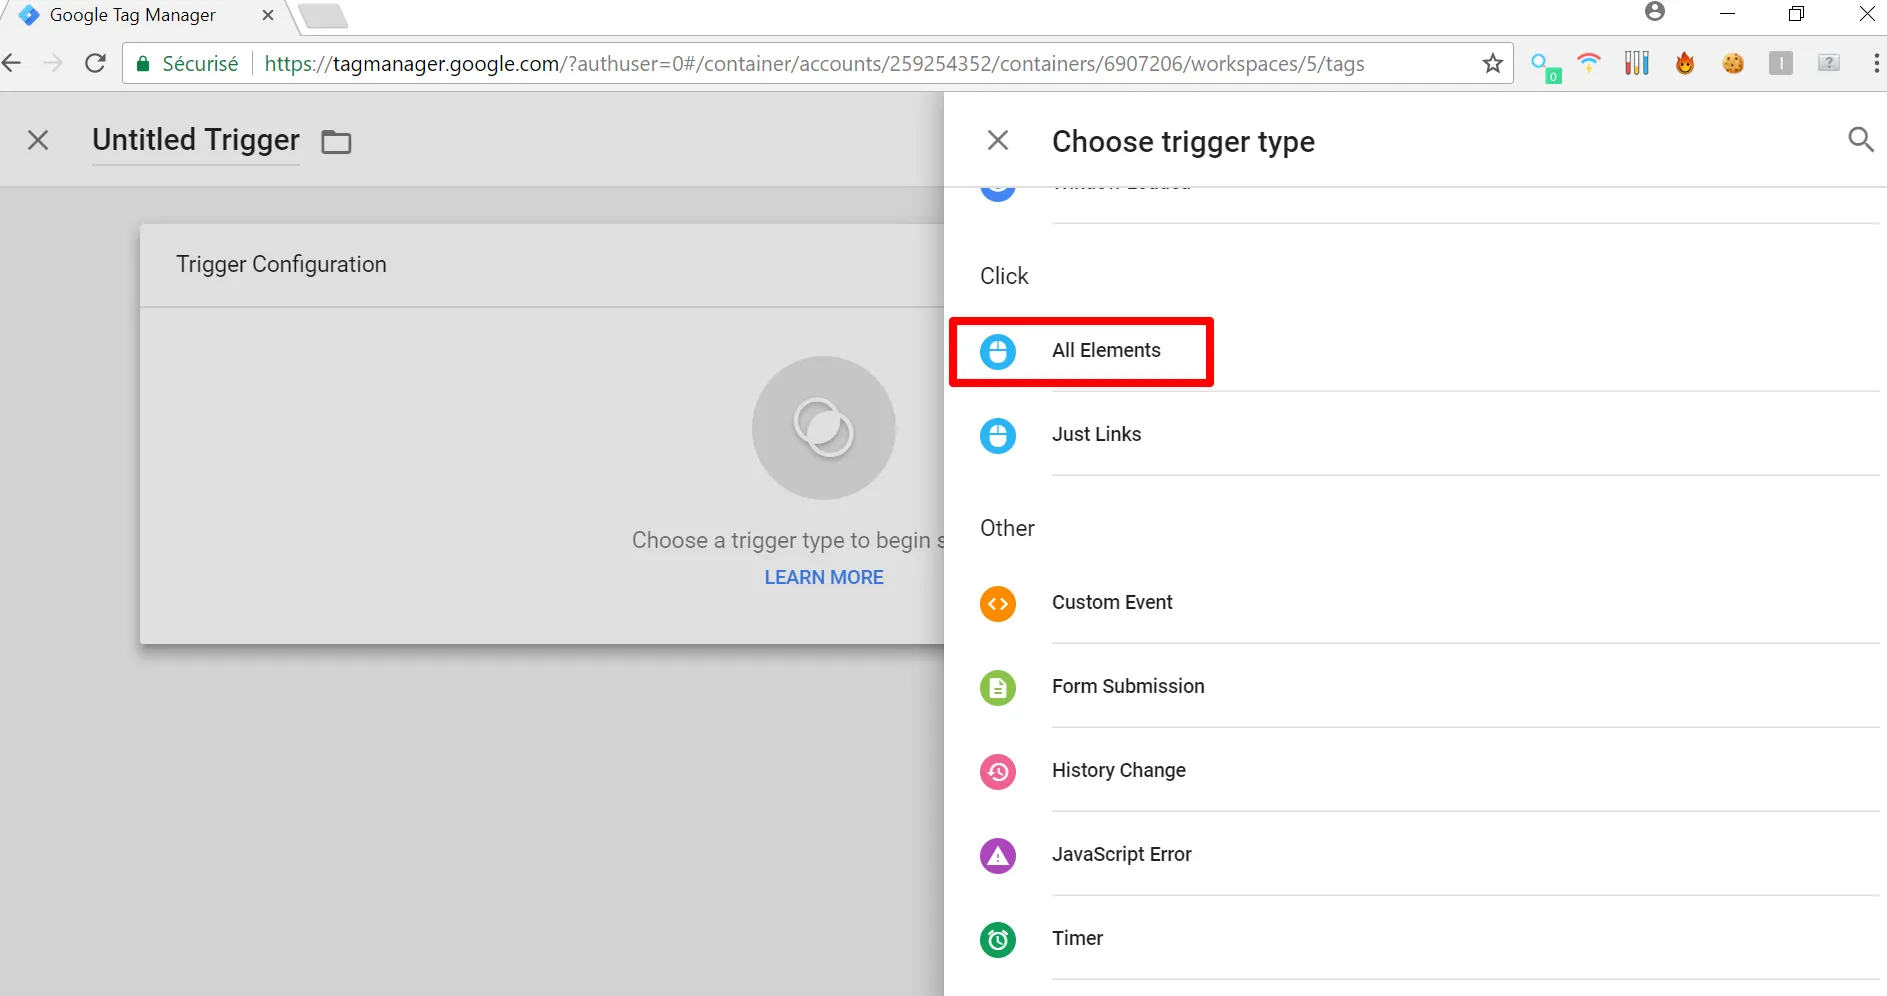
Task: Click the Trigger Configuration placeholder circle
Action: (x=823, y=428)
